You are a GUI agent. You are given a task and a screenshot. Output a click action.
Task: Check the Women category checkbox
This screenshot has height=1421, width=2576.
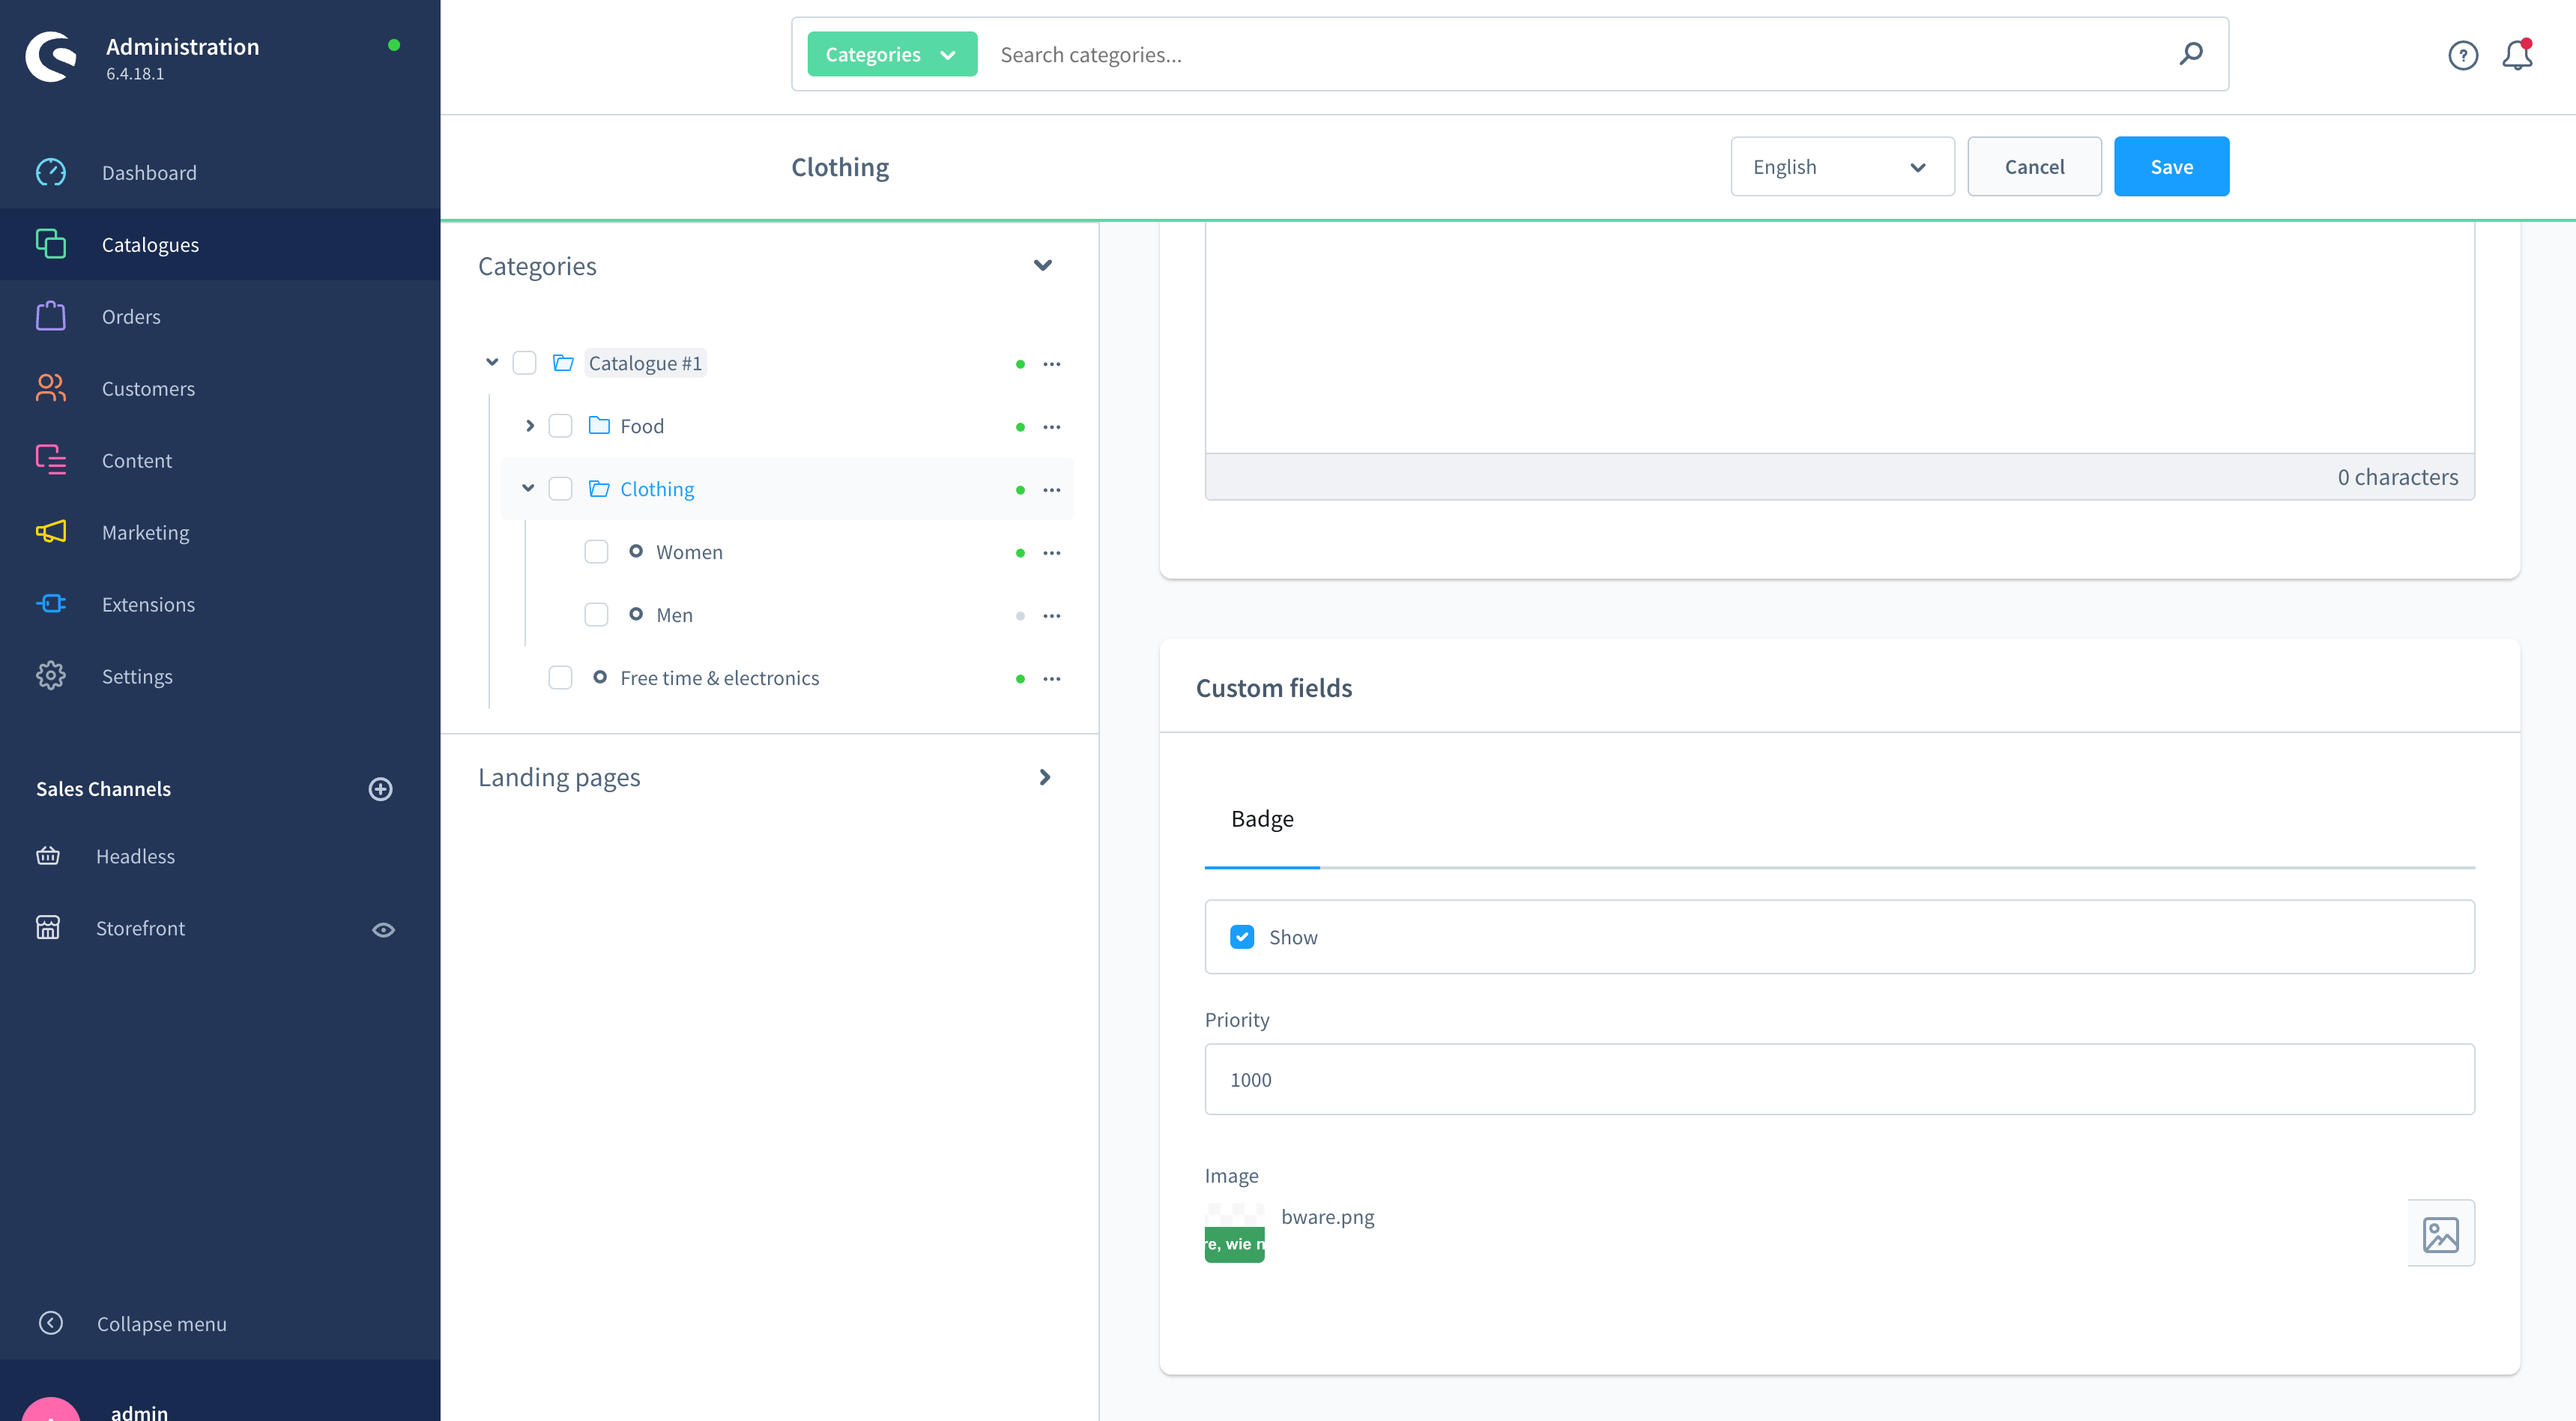596,552
